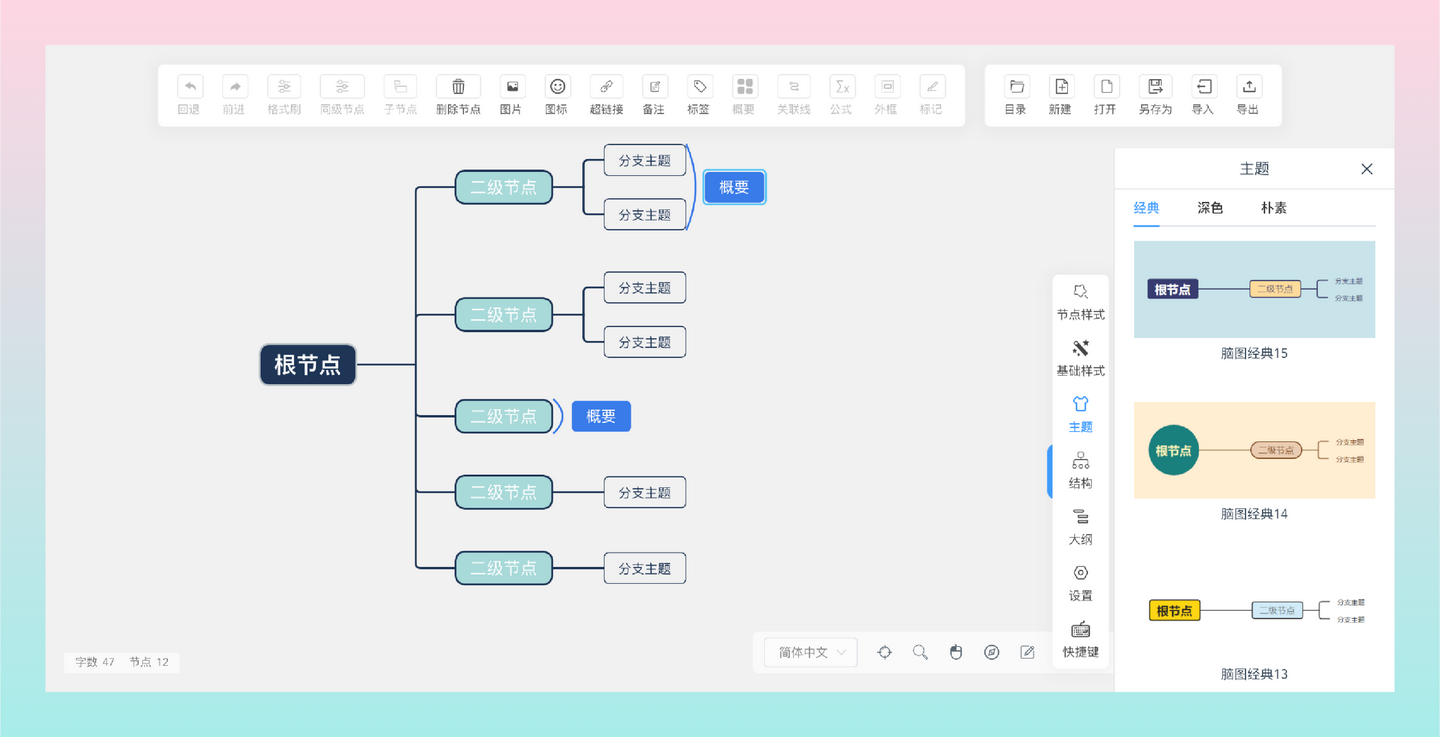Create a new file with 新建
The image size is (1440, 737).
(1060, 95)
